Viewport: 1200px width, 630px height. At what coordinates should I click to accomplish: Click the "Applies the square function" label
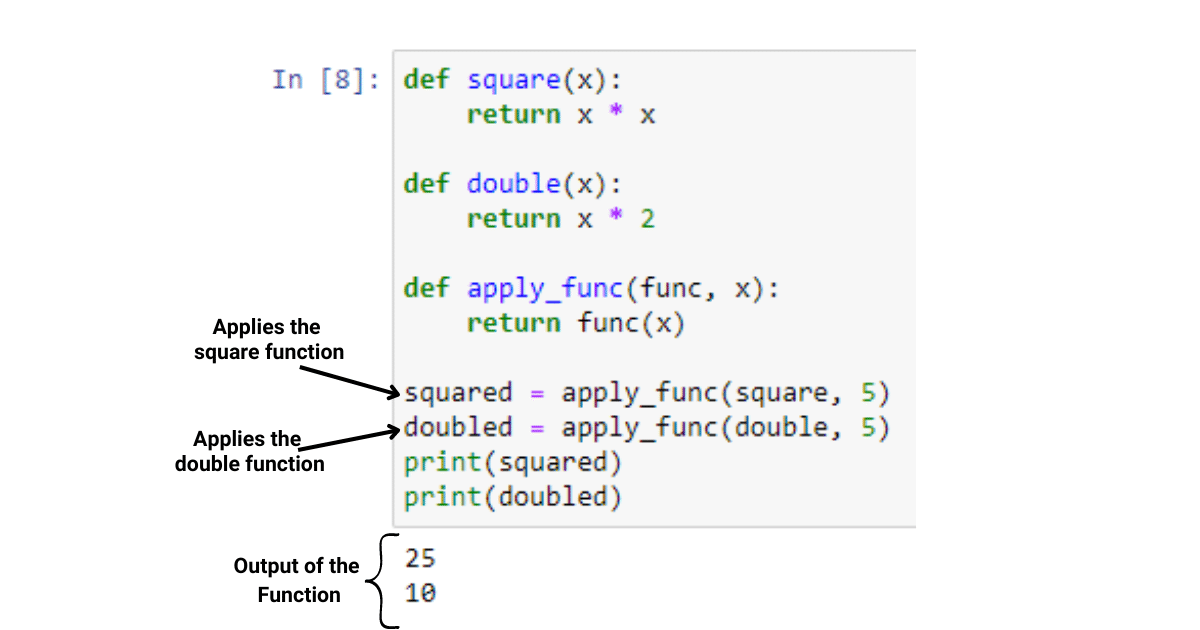[x=267, y=339]
